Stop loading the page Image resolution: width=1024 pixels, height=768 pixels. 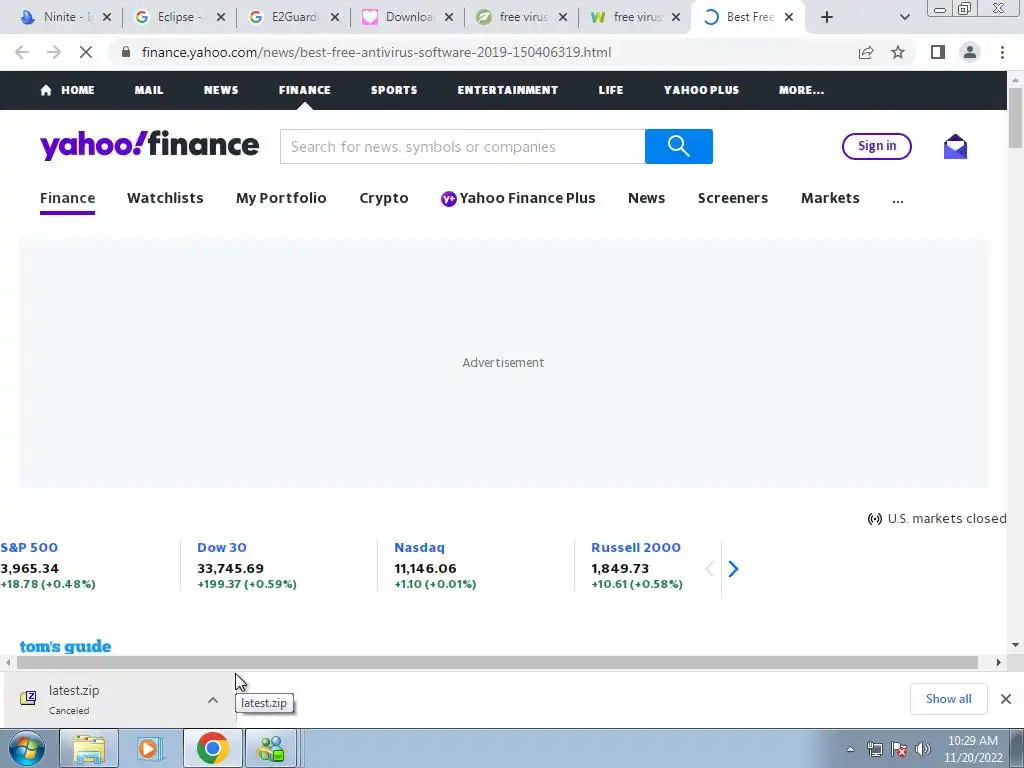click(86, 52)
